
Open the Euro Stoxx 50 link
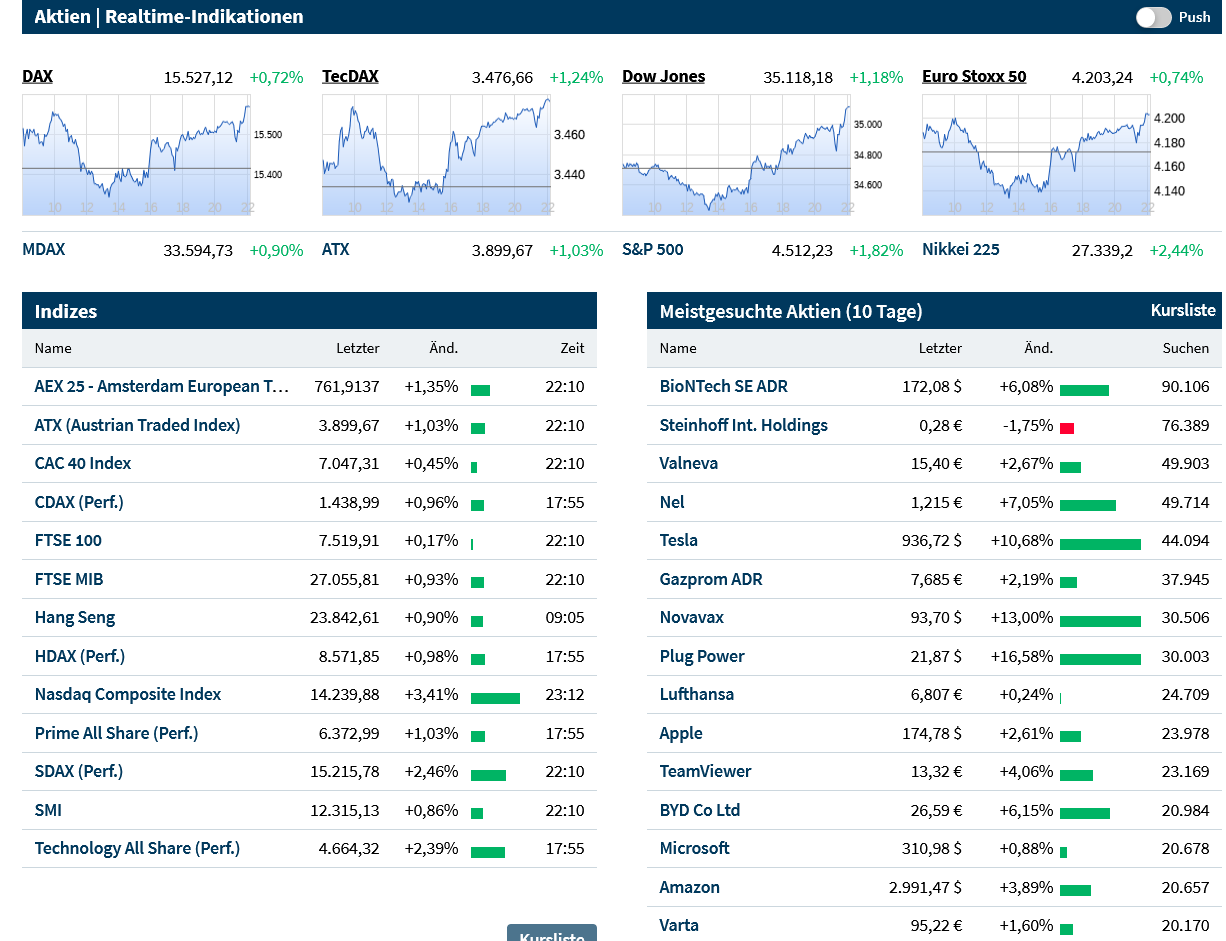974,77
